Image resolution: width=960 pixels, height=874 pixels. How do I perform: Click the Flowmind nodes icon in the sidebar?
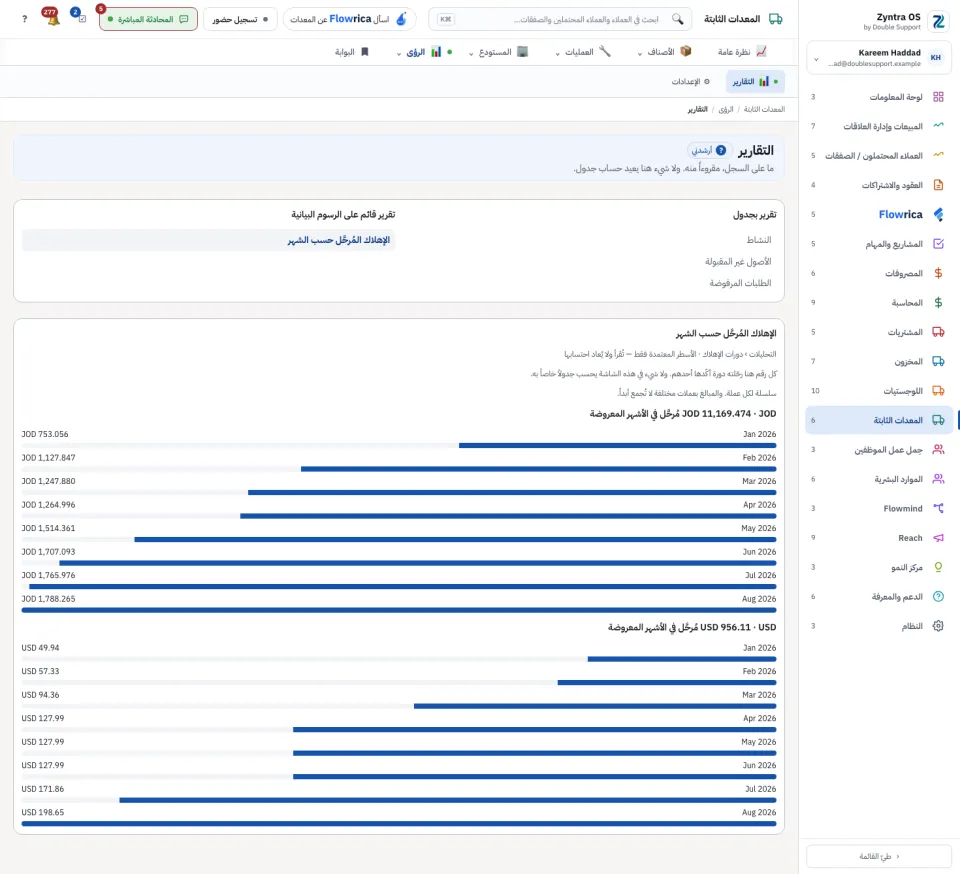[x=938, y=508]
